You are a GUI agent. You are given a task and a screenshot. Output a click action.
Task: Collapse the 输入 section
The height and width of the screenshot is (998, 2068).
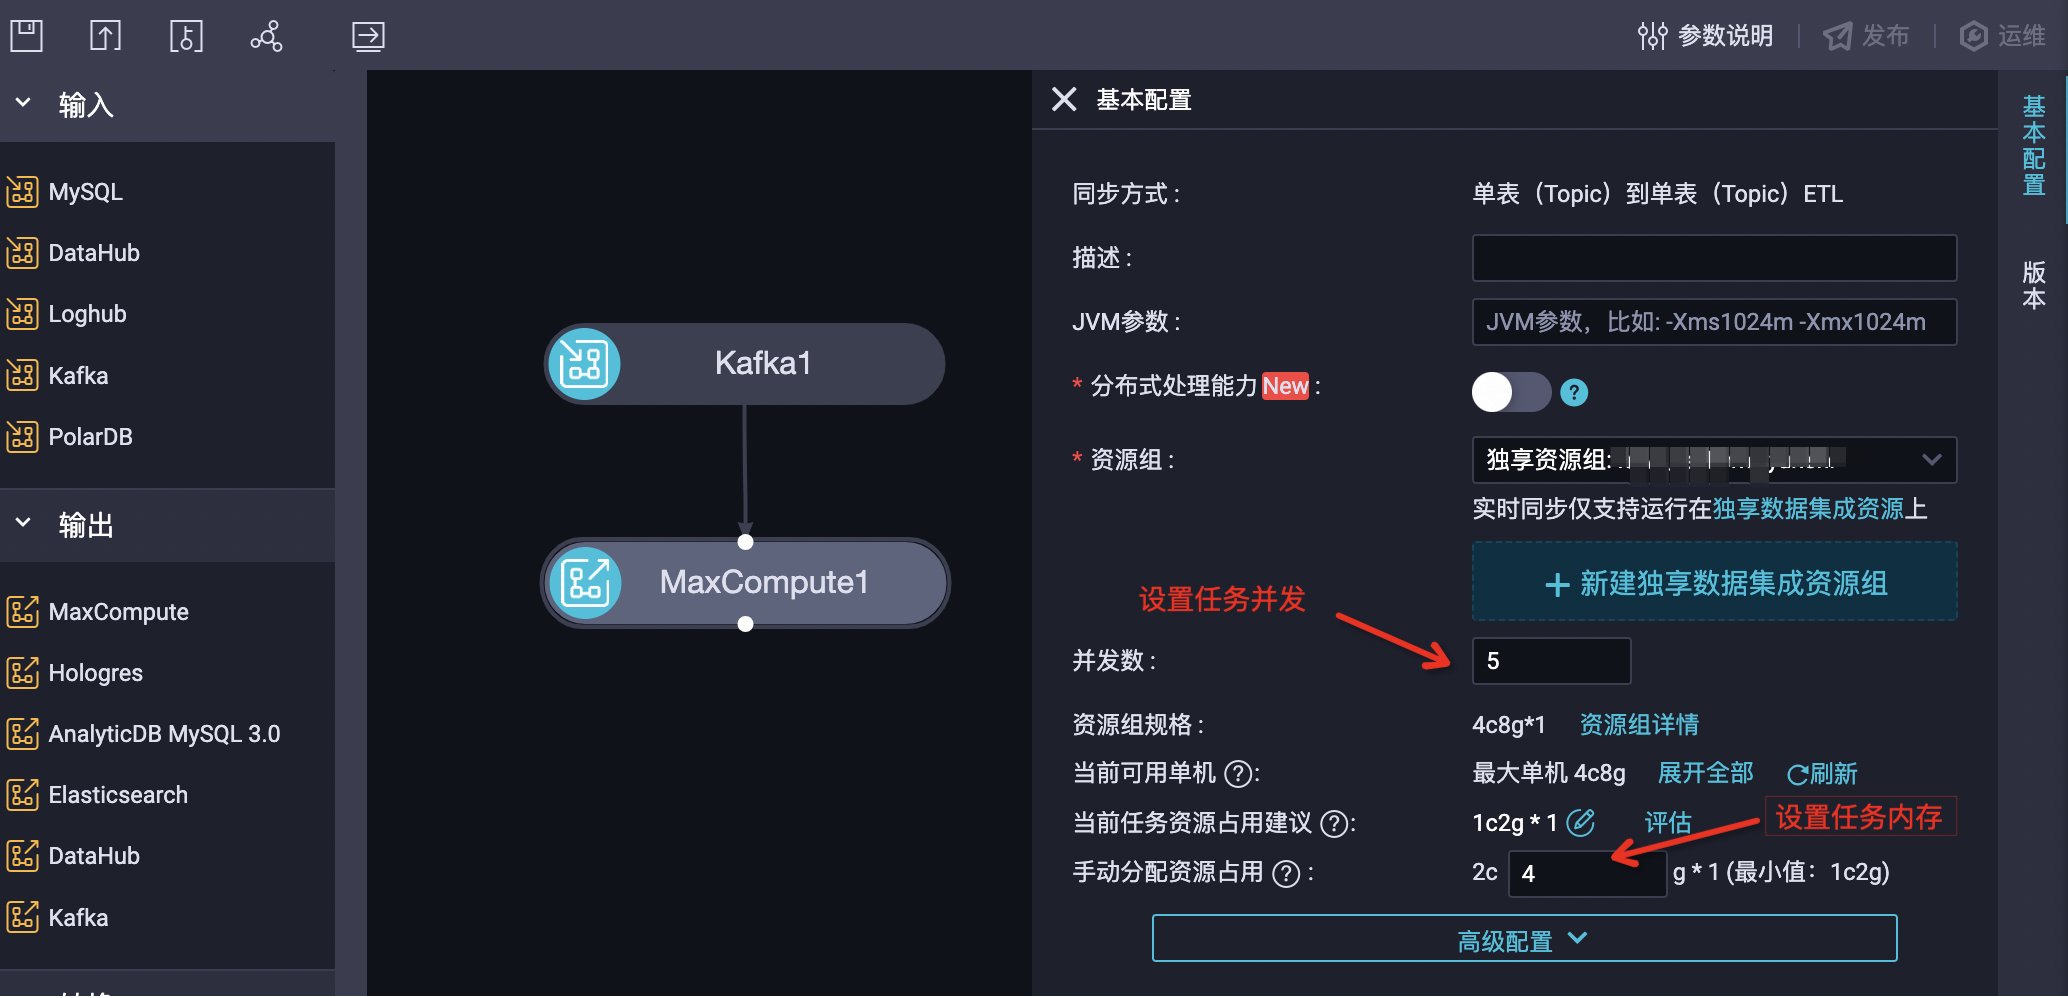click(23, 103)
